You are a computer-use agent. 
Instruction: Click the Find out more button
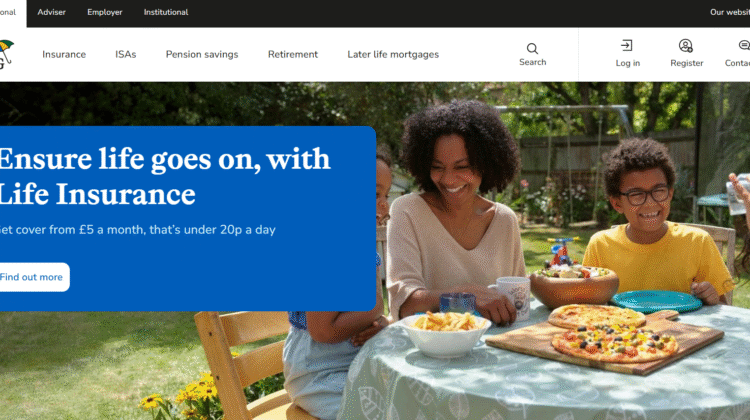coord(32,277)
